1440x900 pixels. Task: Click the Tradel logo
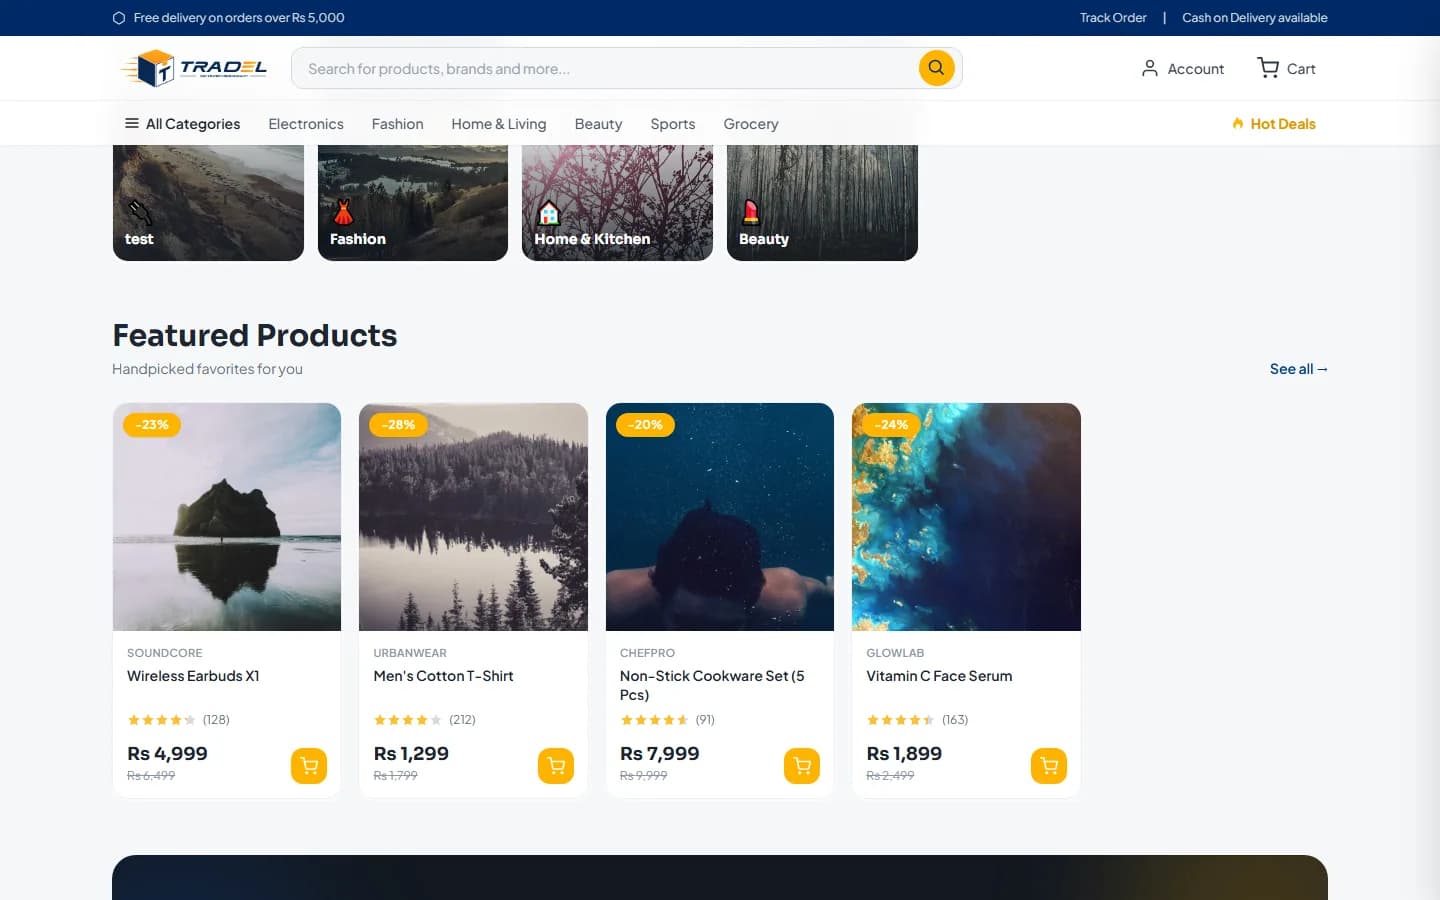[194, 68]
